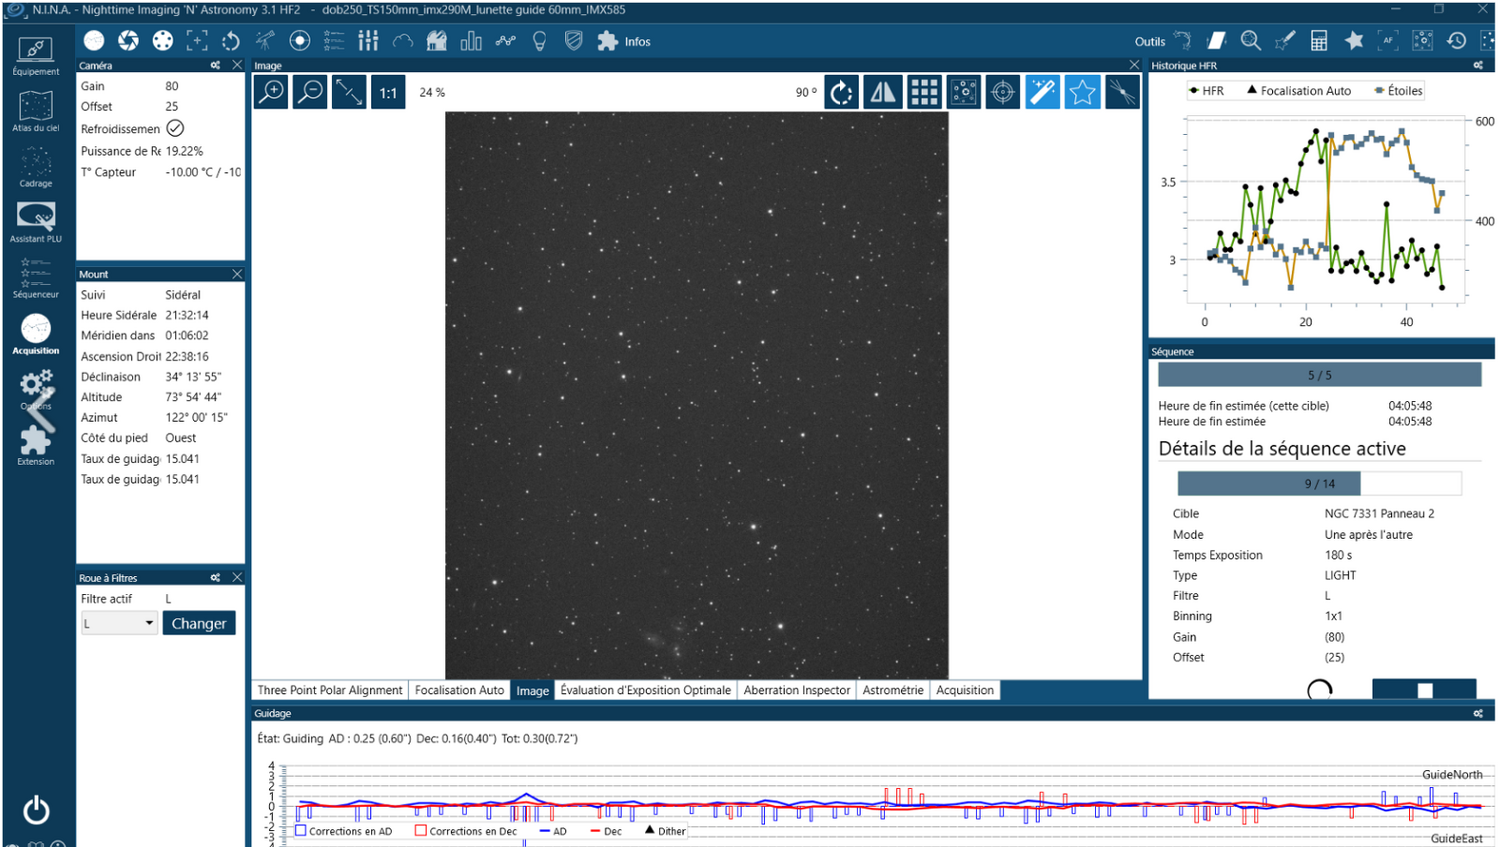Viewport: 1500px width, 847px height.
Task: Open the plate-solving magnifier tool icon
Action: (x=1250, y=41)
